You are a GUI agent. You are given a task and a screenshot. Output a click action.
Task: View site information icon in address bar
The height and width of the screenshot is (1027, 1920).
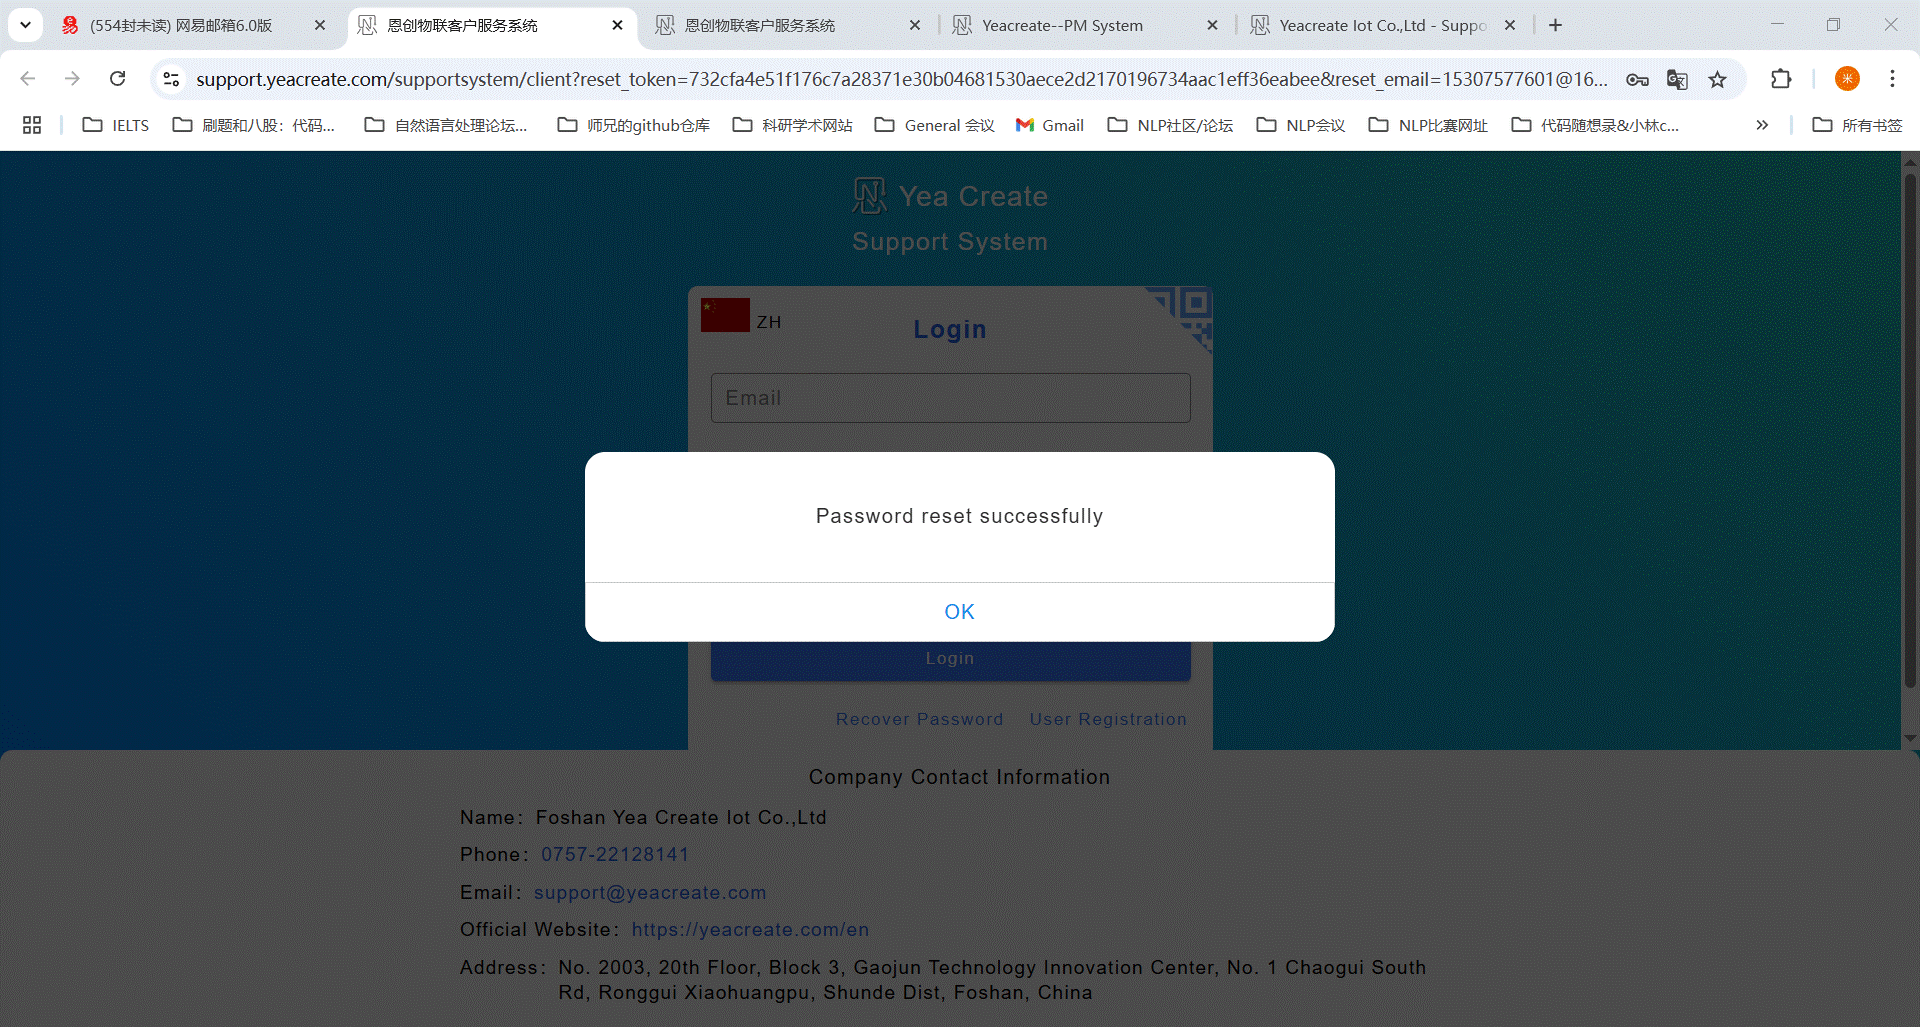coord(172,79)
